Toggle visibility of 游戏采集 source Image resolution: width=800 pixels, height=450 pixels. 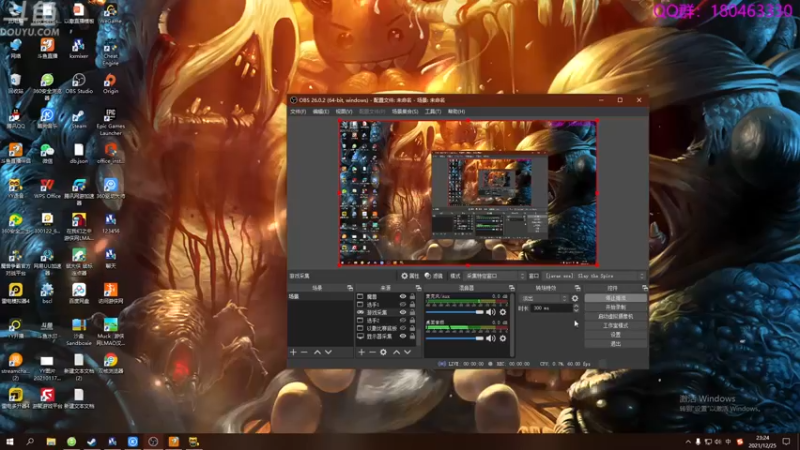pos(403,312)
